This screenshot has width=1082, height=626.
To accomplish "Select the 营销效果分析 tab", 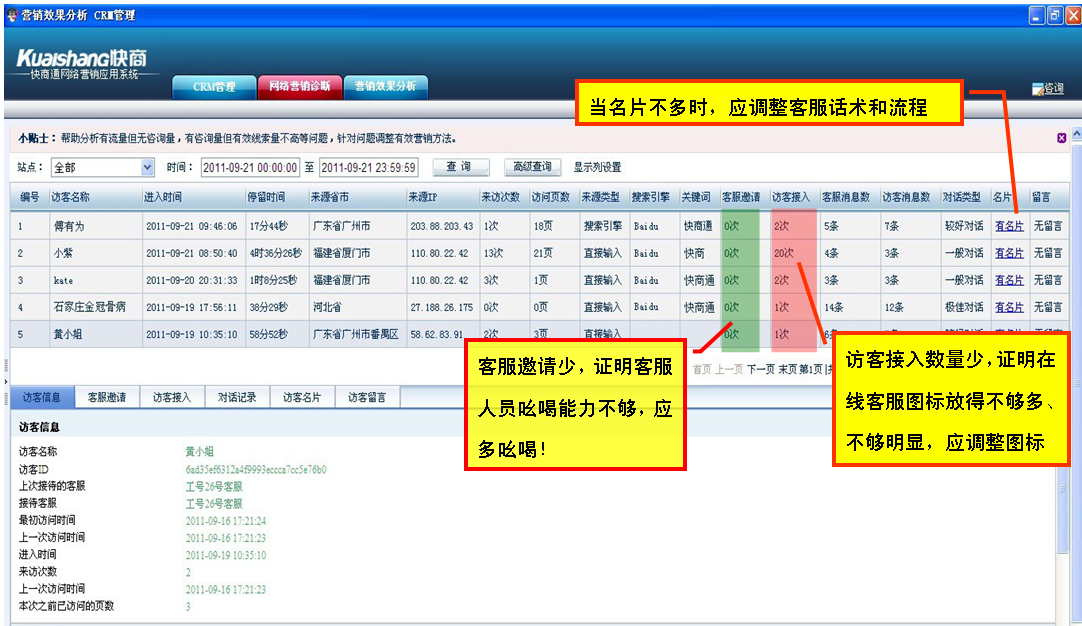I will coord(385,87).
